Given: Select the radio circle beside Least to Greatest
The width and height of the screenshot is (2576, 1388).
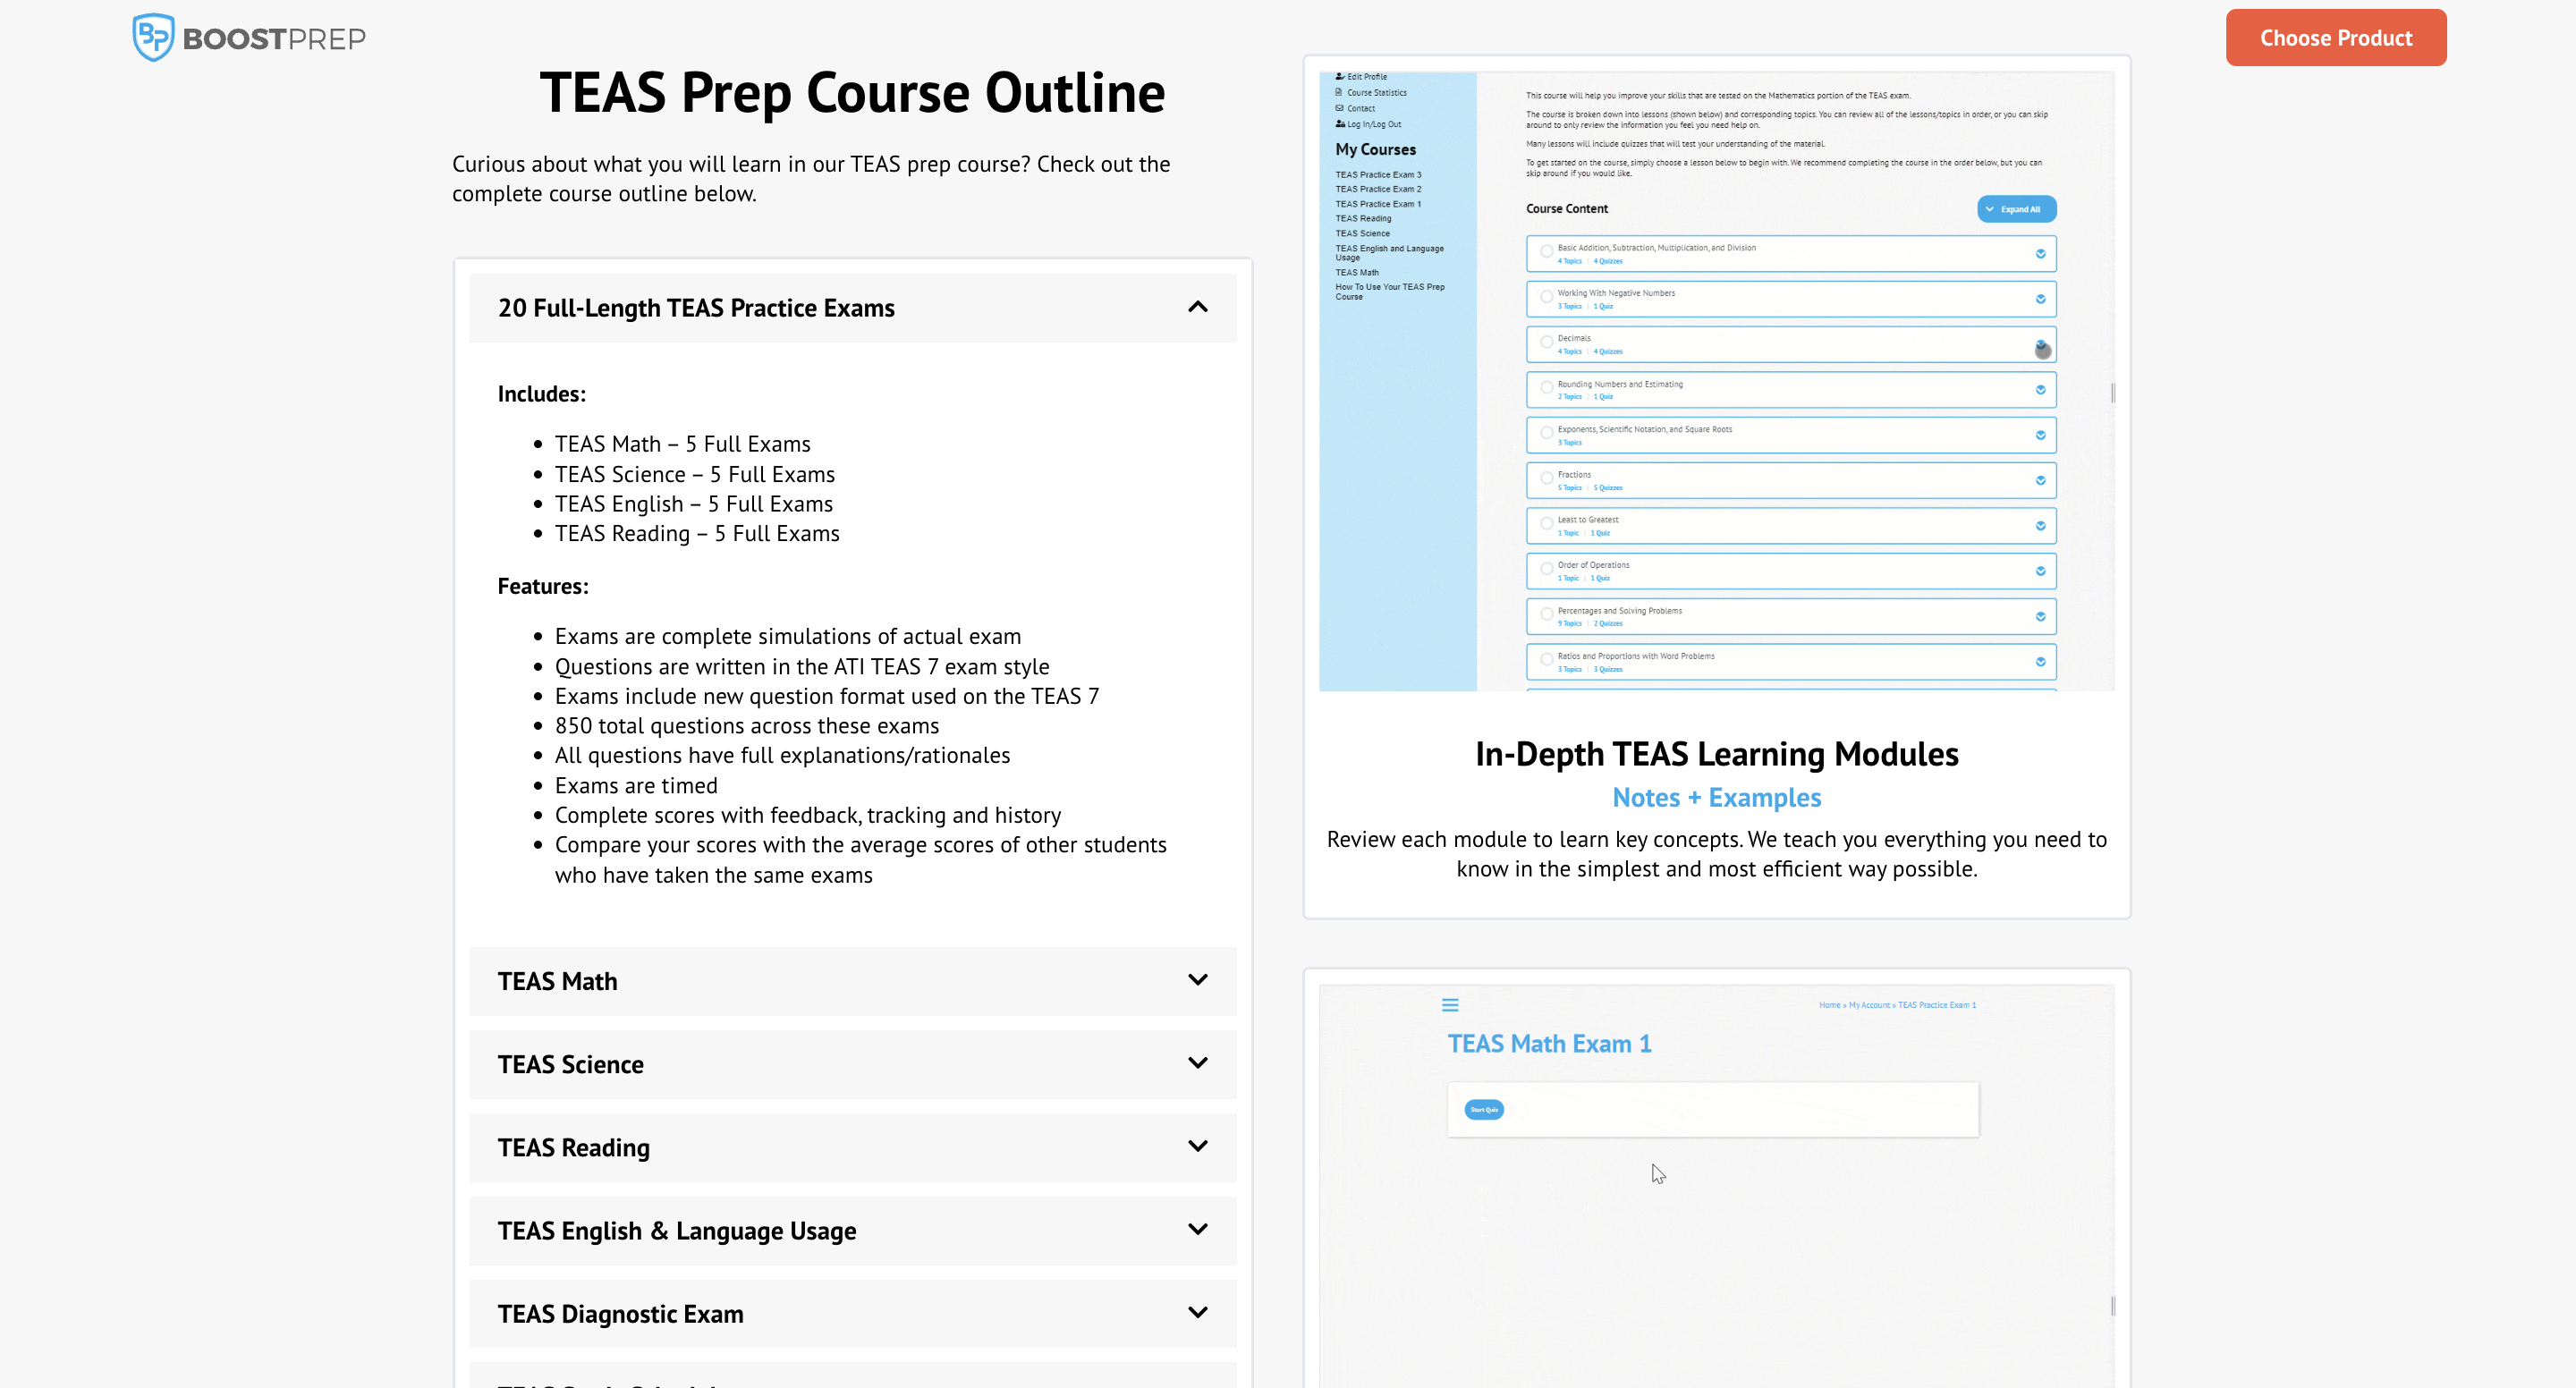Looking at the screenshot, I should [1546, 524].
